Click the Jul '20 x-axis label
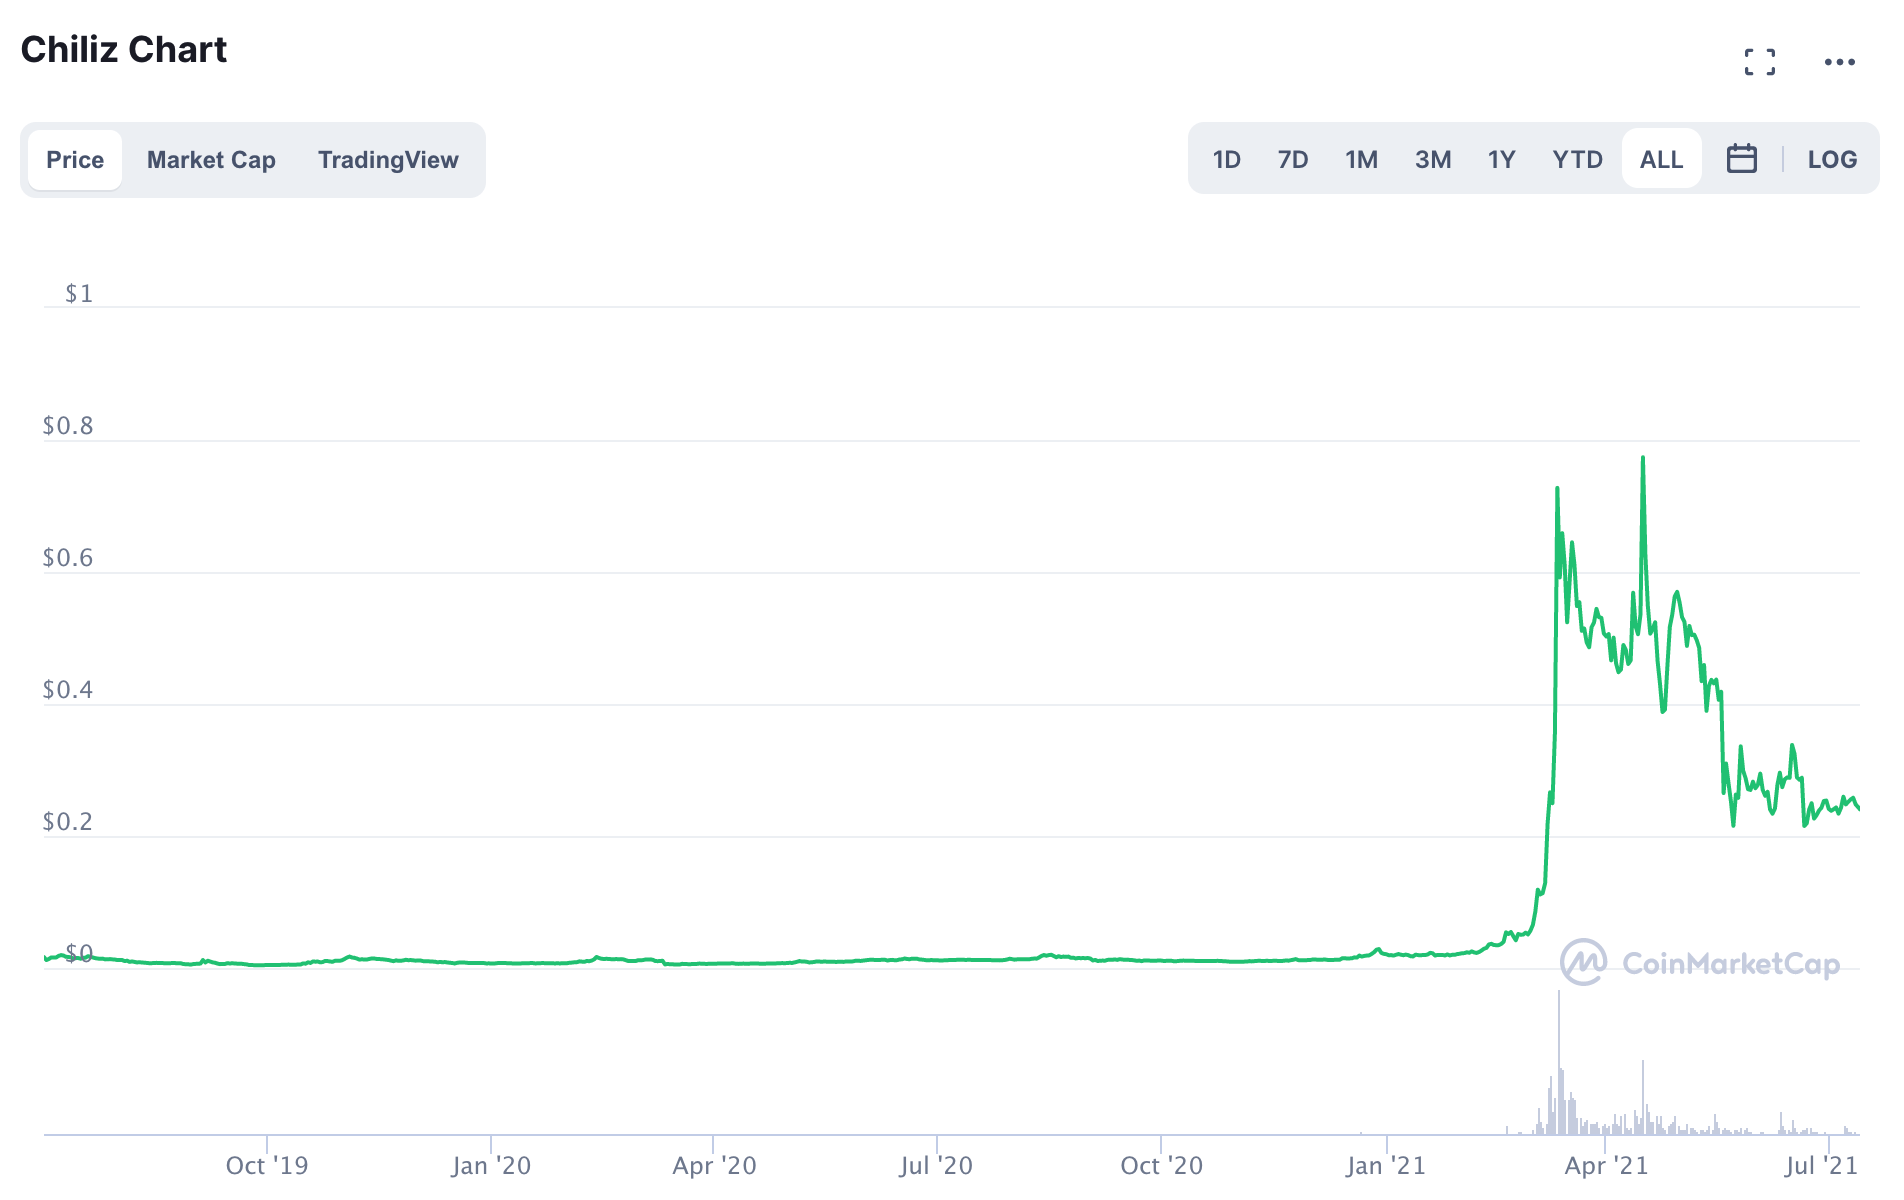Screen dimensions: 1904x1200 click(x=936, y=1166)
